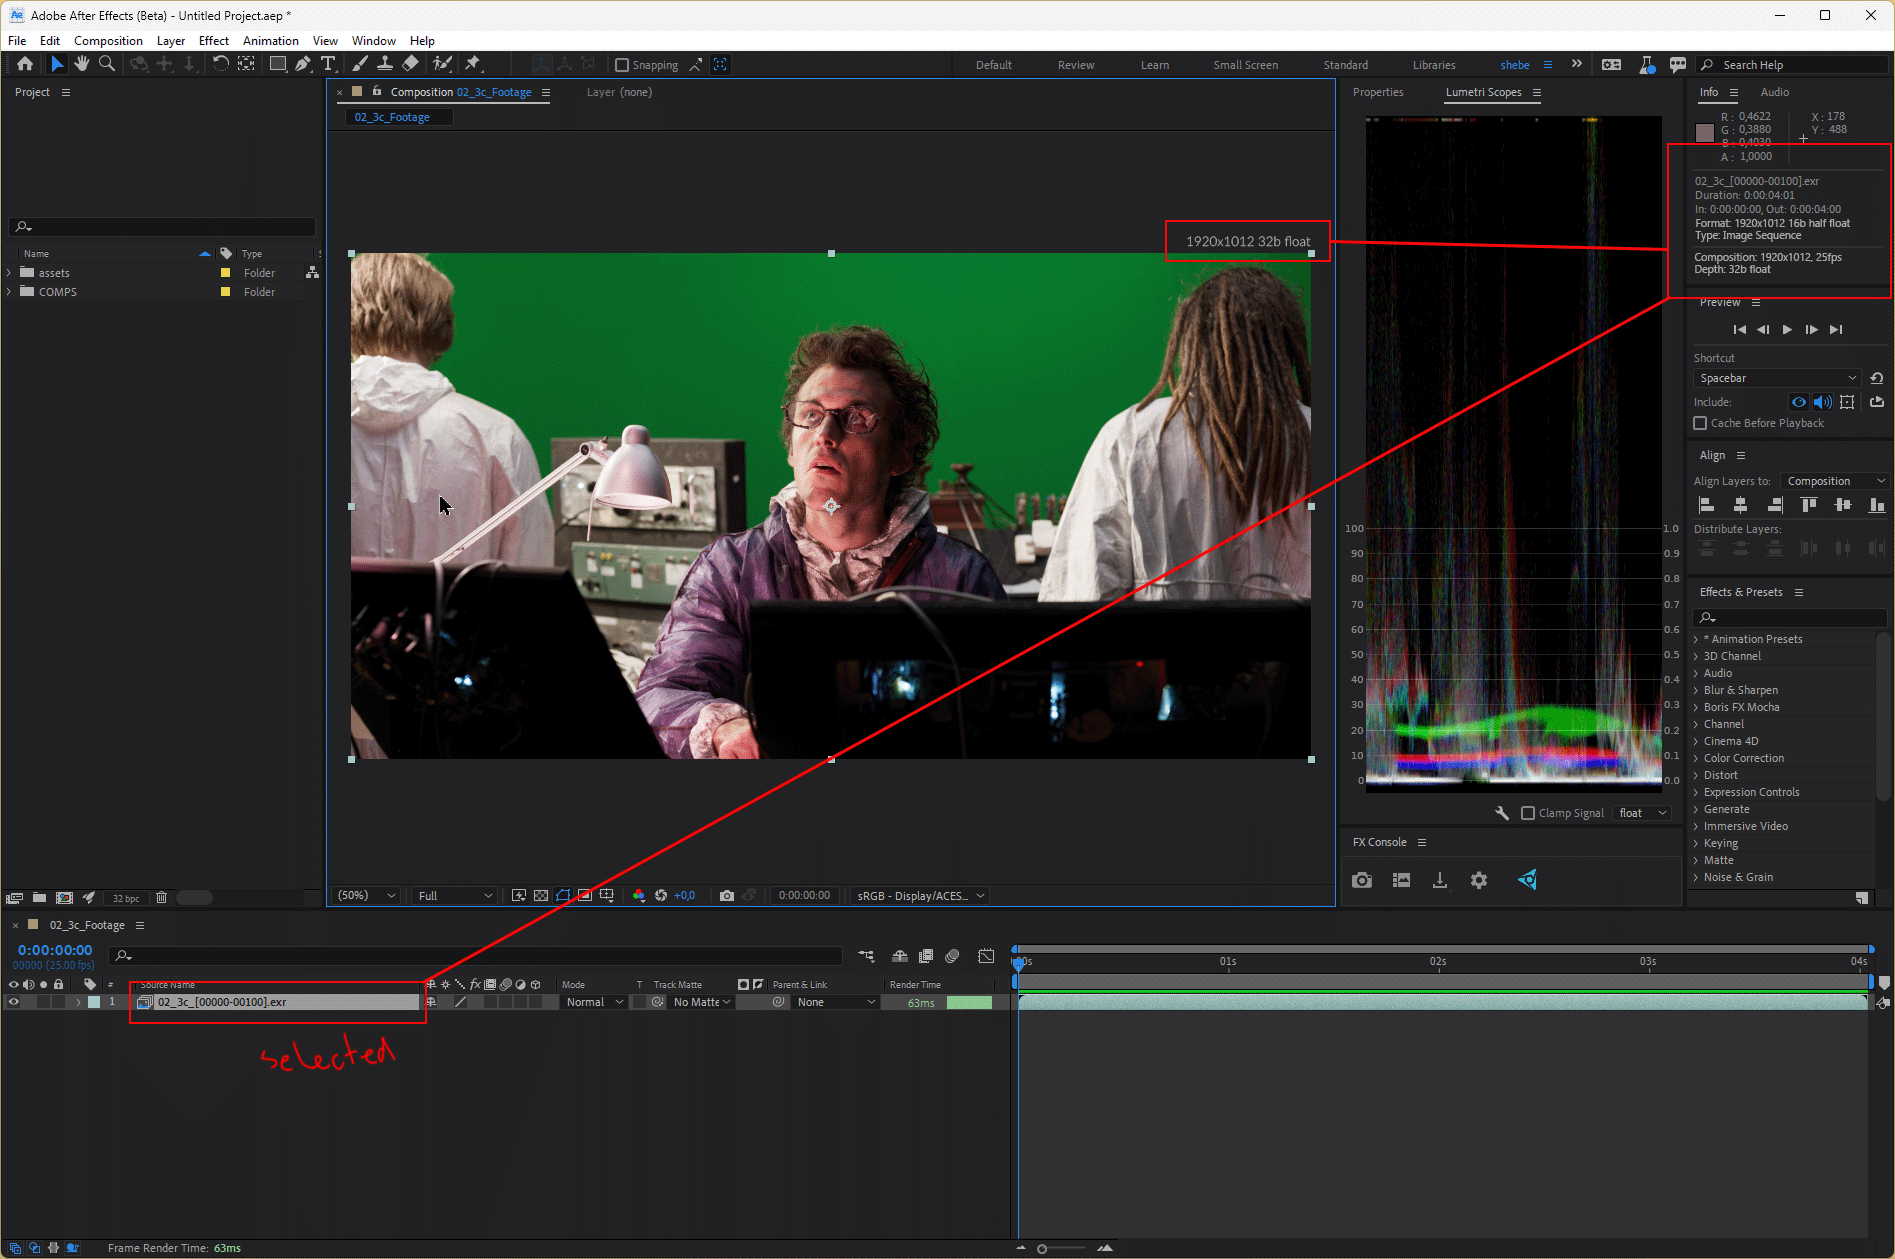The height and width of the screenshot is (1259, 1895).
Task: Change the layer blend mode from Normal
Action: point(592,1002)
